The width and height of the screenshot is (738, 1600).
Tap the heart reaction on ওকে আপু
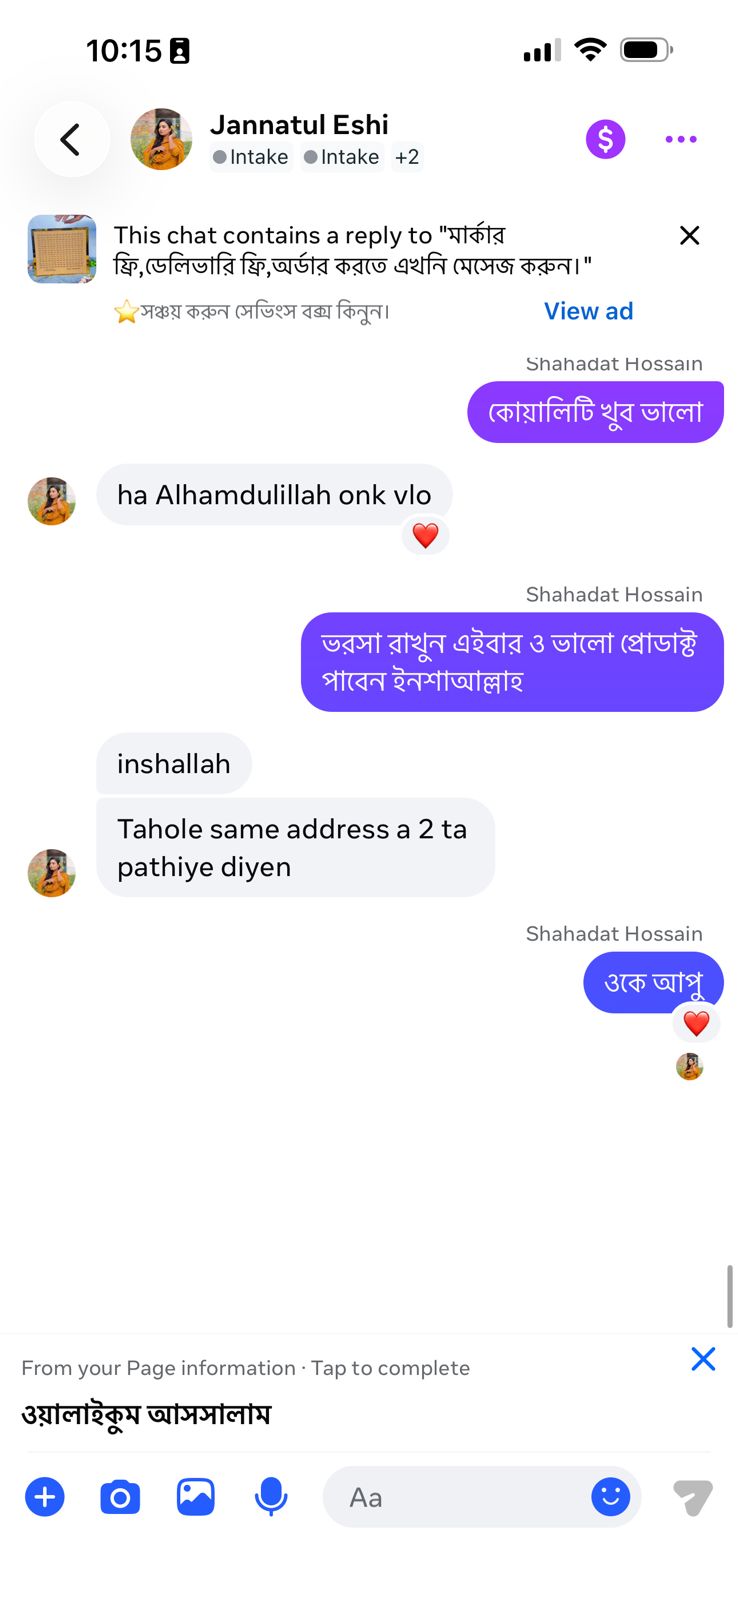696,1023
